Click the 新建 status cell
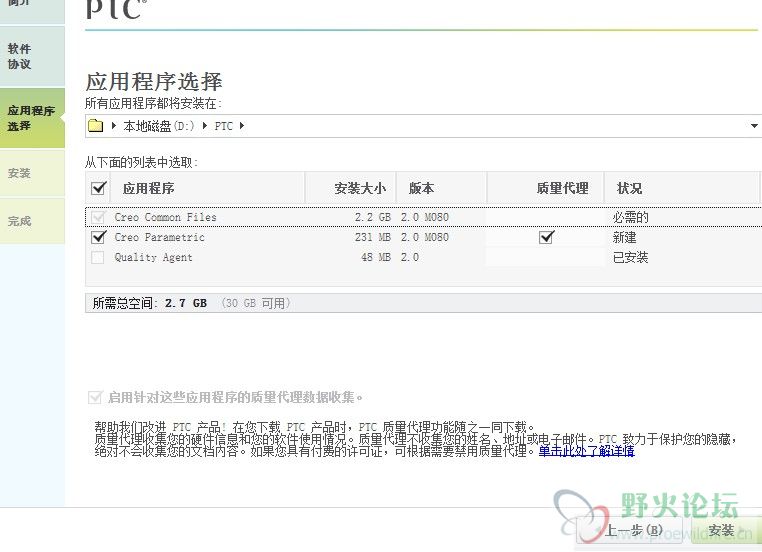Screen dimensions: 762x552 pyautogui.click(x=624, y=237)
